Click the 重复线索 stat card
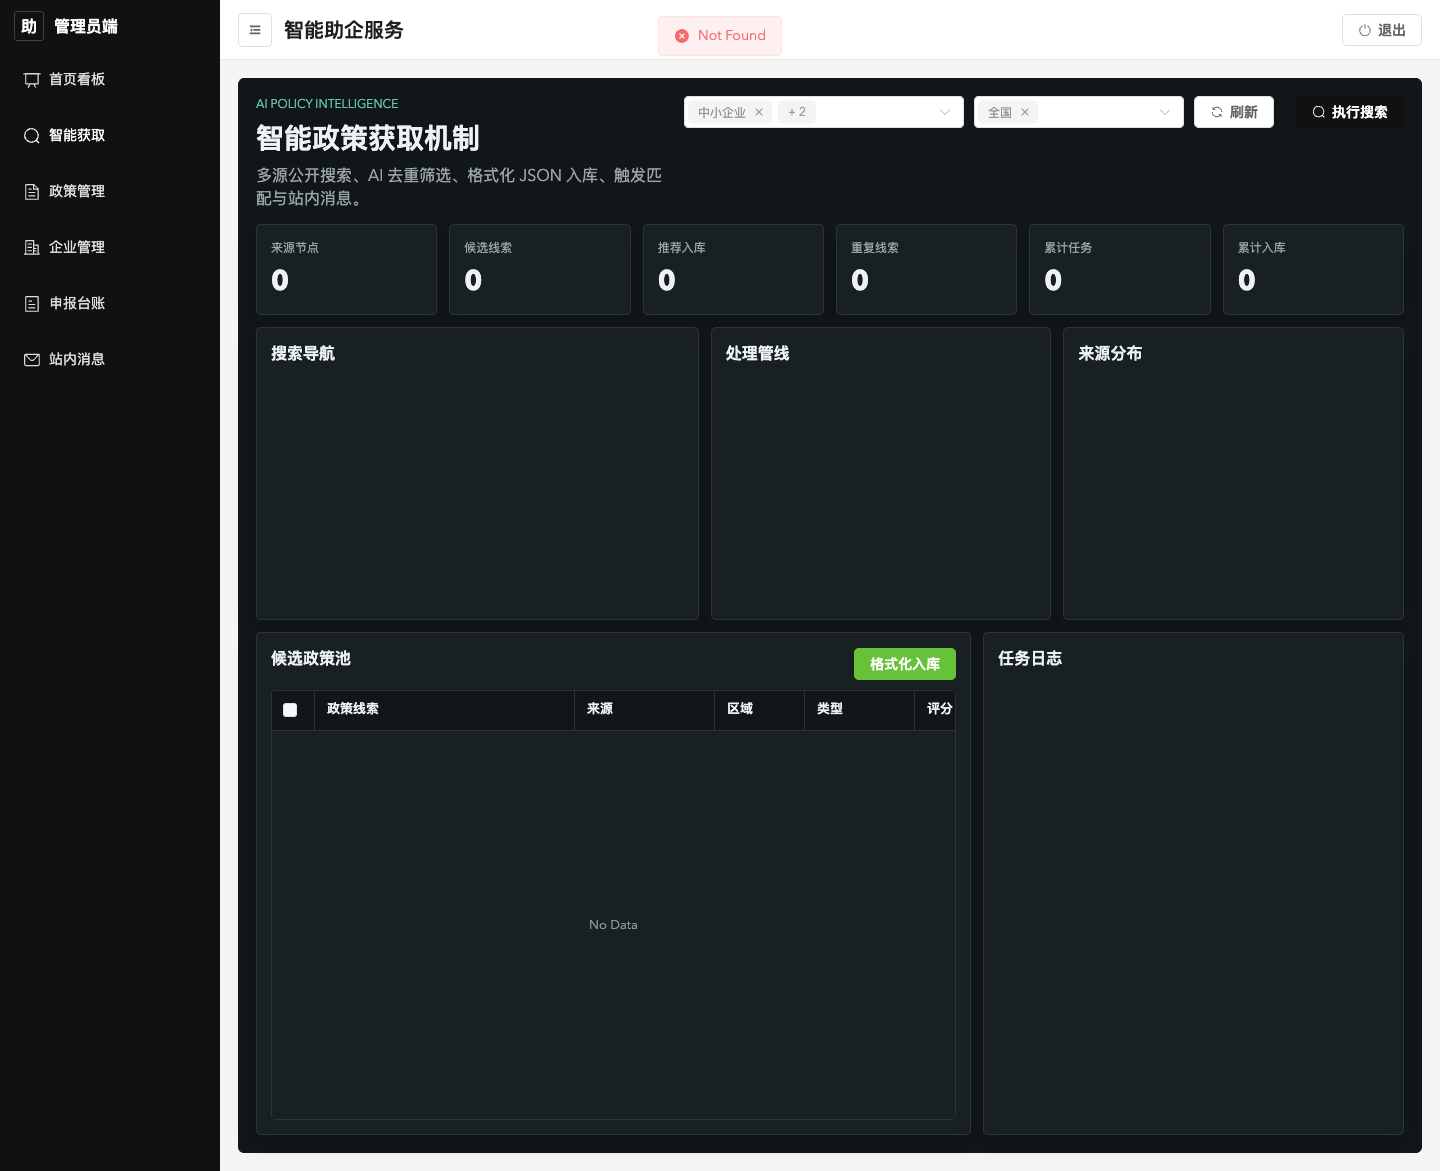The image size is (1440, 1171). [x=926, y=270]
